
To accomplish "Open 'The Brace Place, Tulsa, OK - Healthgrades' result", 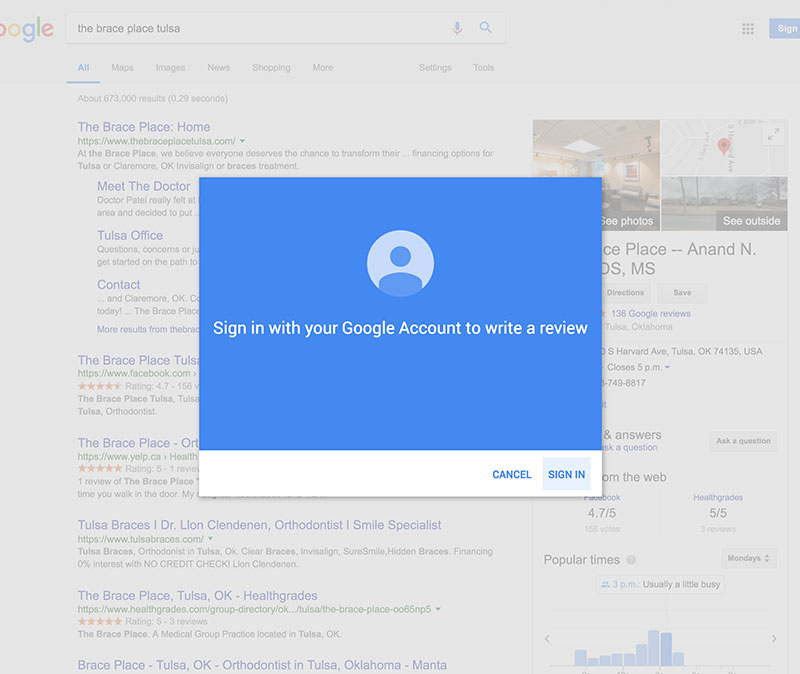I will click(x=197, y=595).
